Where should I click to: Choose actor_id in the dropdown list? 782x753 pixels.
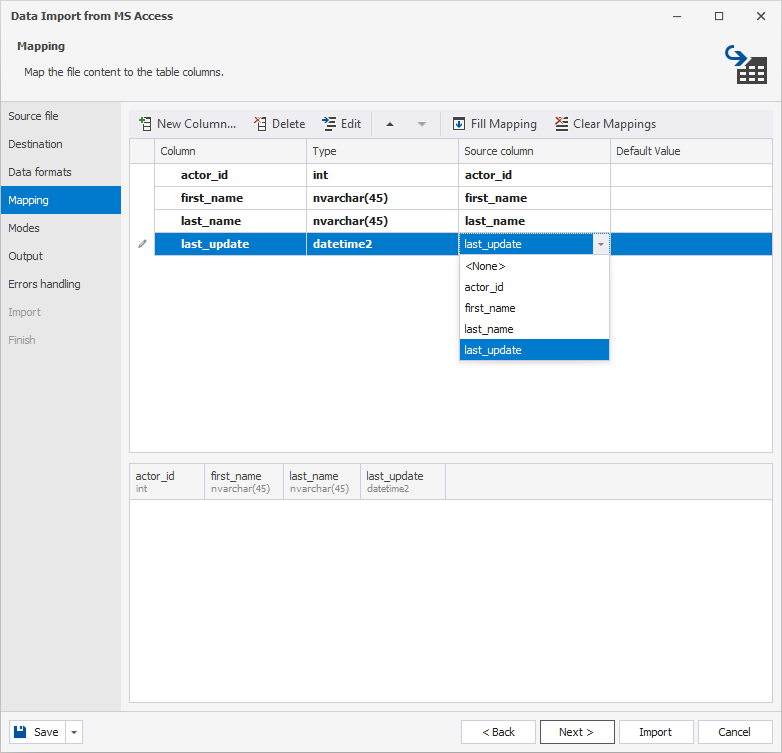pyautogui.click(x=534, y=287)
